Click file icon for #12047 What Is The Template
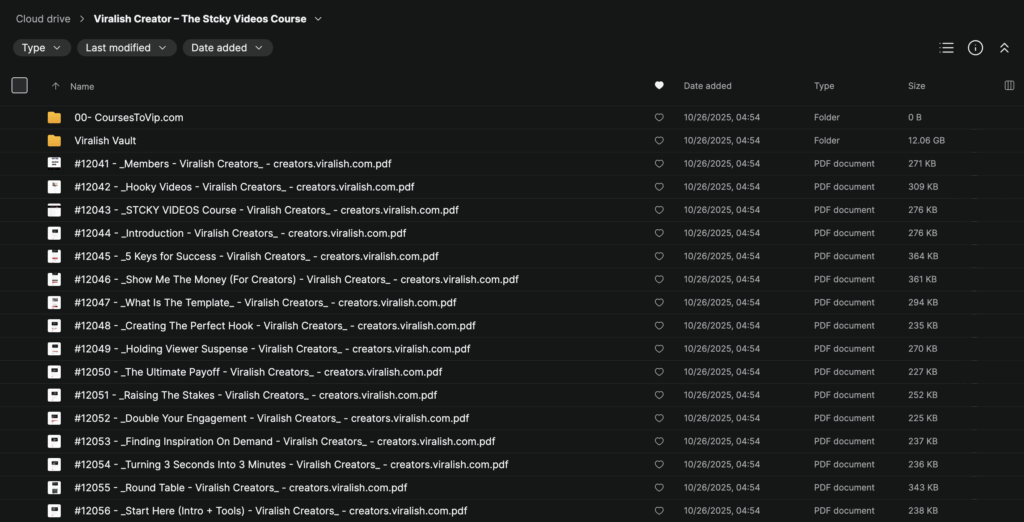 point(54,302)
